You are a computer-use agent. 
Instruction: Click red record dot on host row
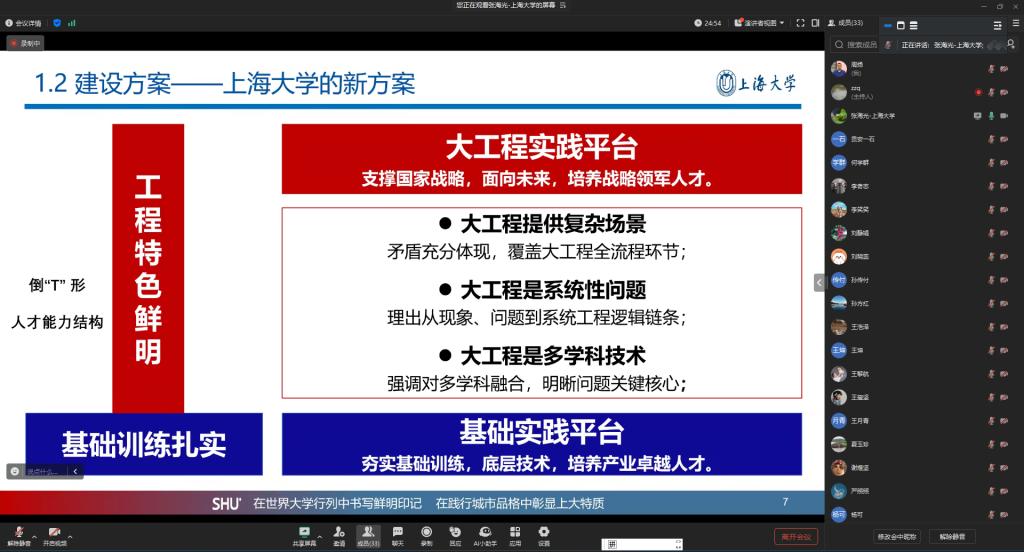pos(978,92)
